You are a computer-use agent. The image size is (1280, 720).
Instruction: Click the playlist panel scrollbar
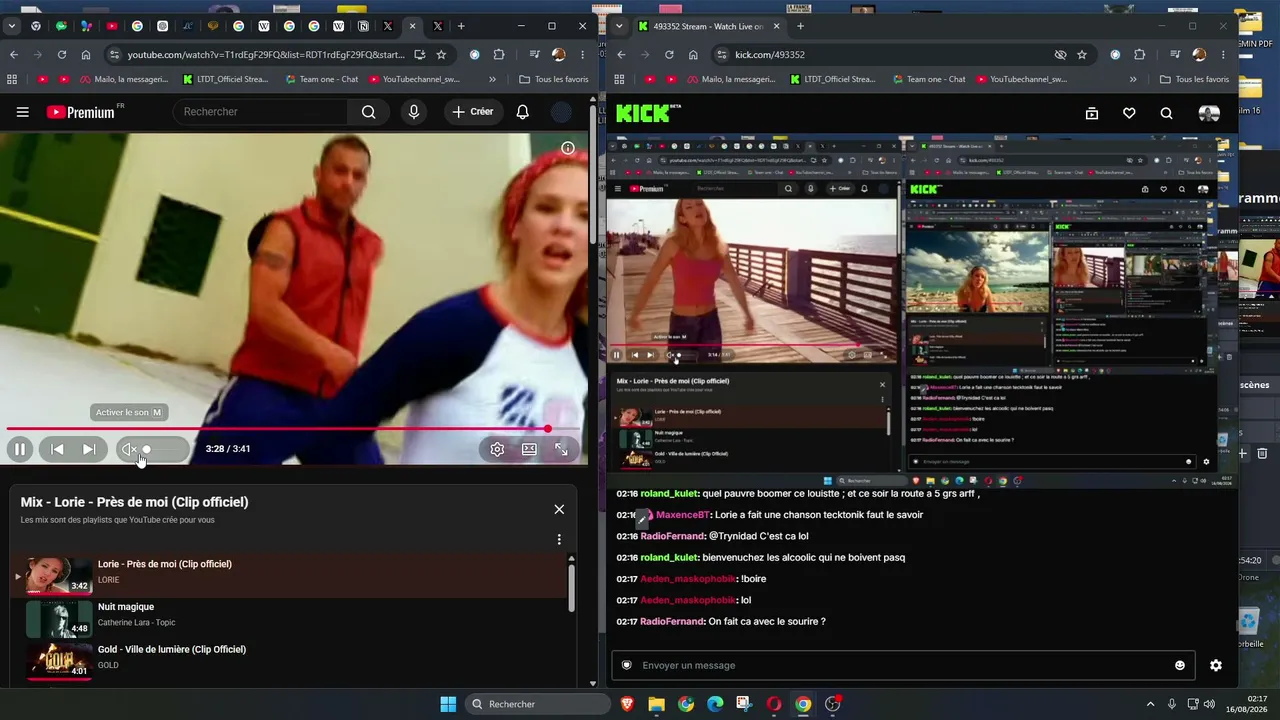(x=572, y=586)
